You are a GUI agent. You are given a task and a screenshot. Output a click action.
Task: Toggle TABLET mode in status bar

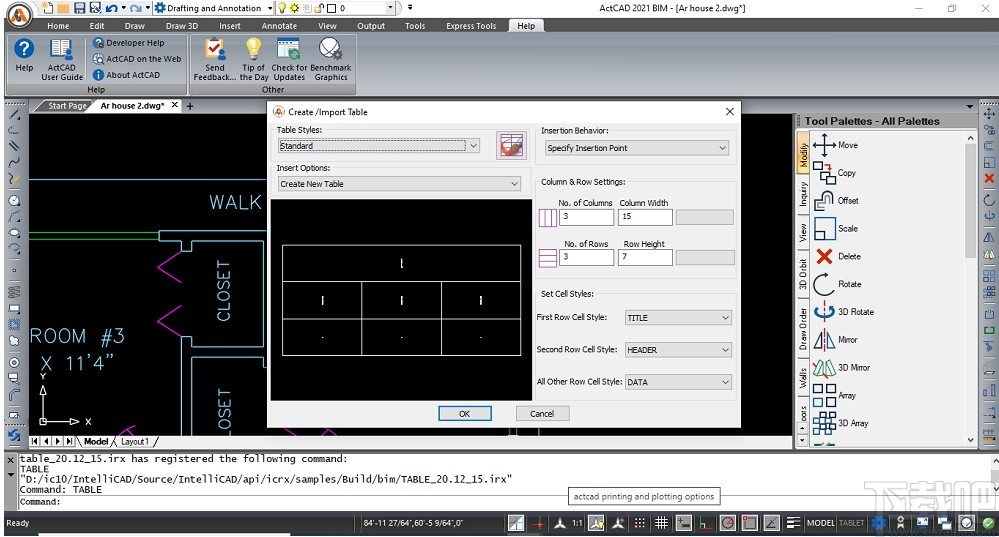click(x=852, y=523)
